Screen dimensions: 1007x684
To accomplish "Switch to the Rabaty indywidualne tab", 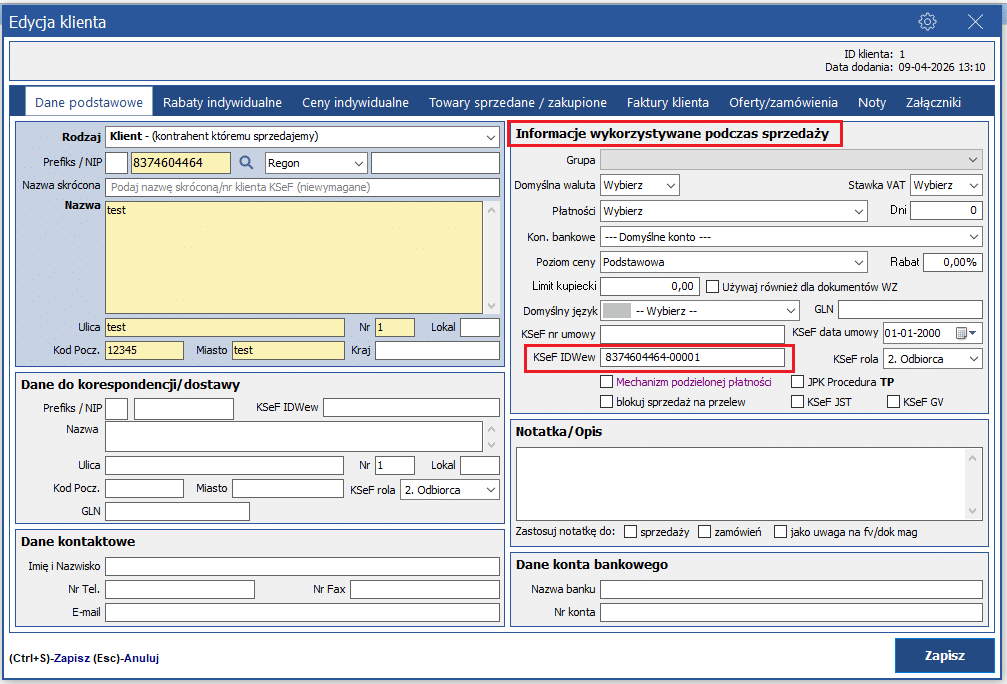I will [222, 102].
